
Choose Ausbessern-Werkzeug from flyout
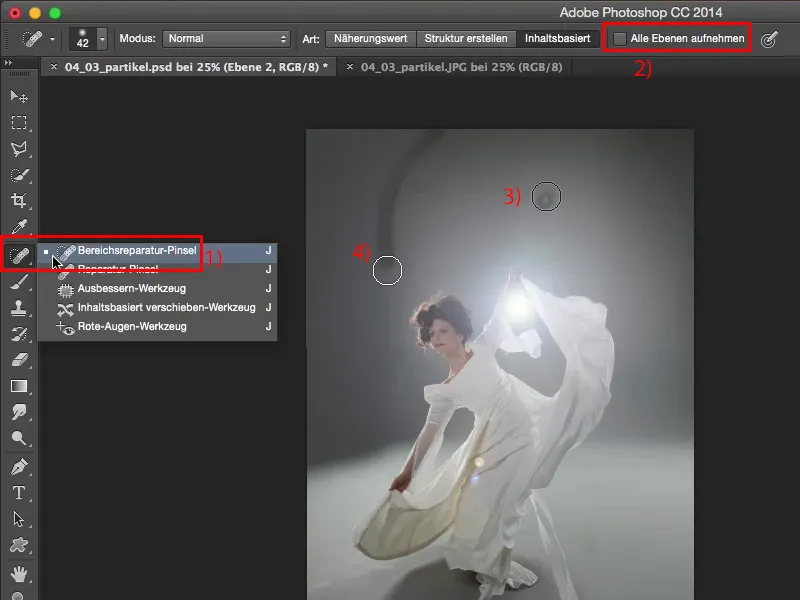tap(158, 288)
